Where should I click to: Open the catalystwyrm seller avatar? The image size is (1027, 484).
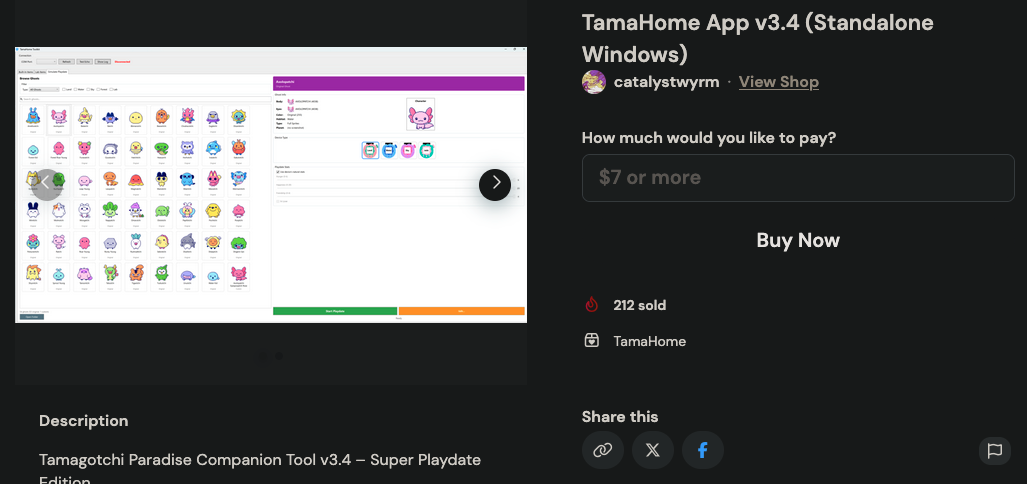pos(594,82)
